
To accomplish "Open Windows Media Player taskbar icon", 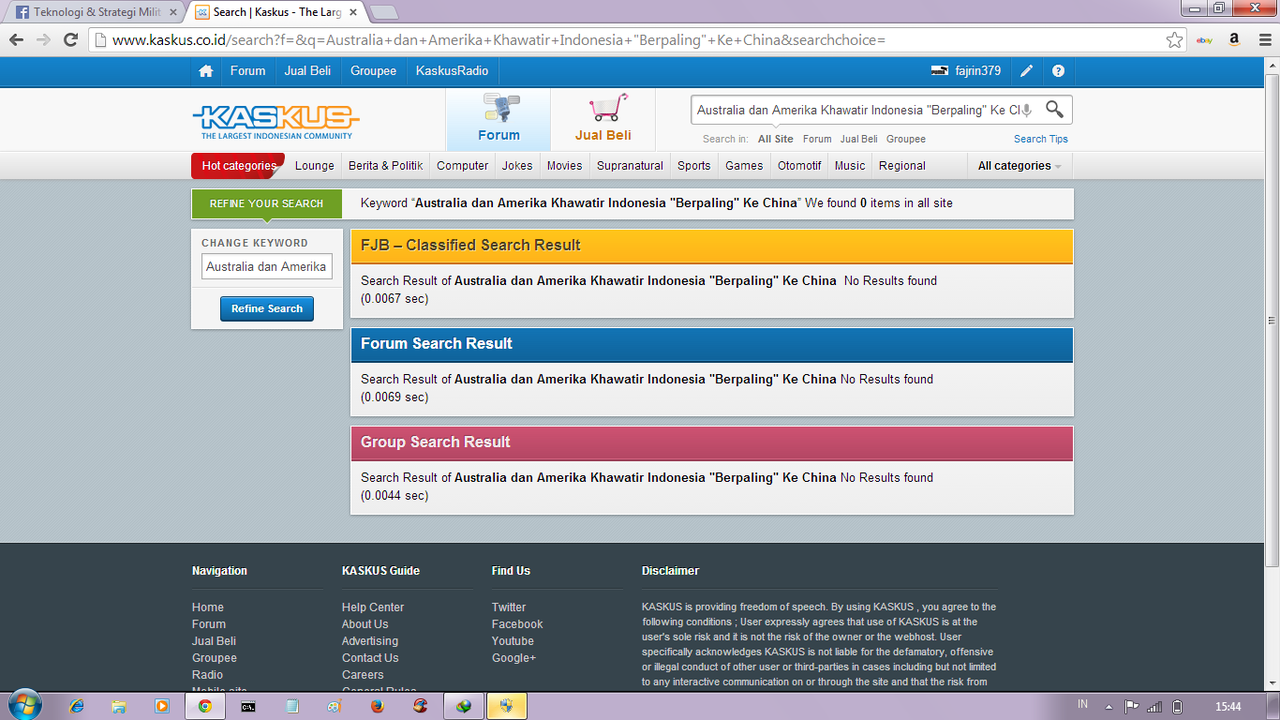I will pos(162,706).
